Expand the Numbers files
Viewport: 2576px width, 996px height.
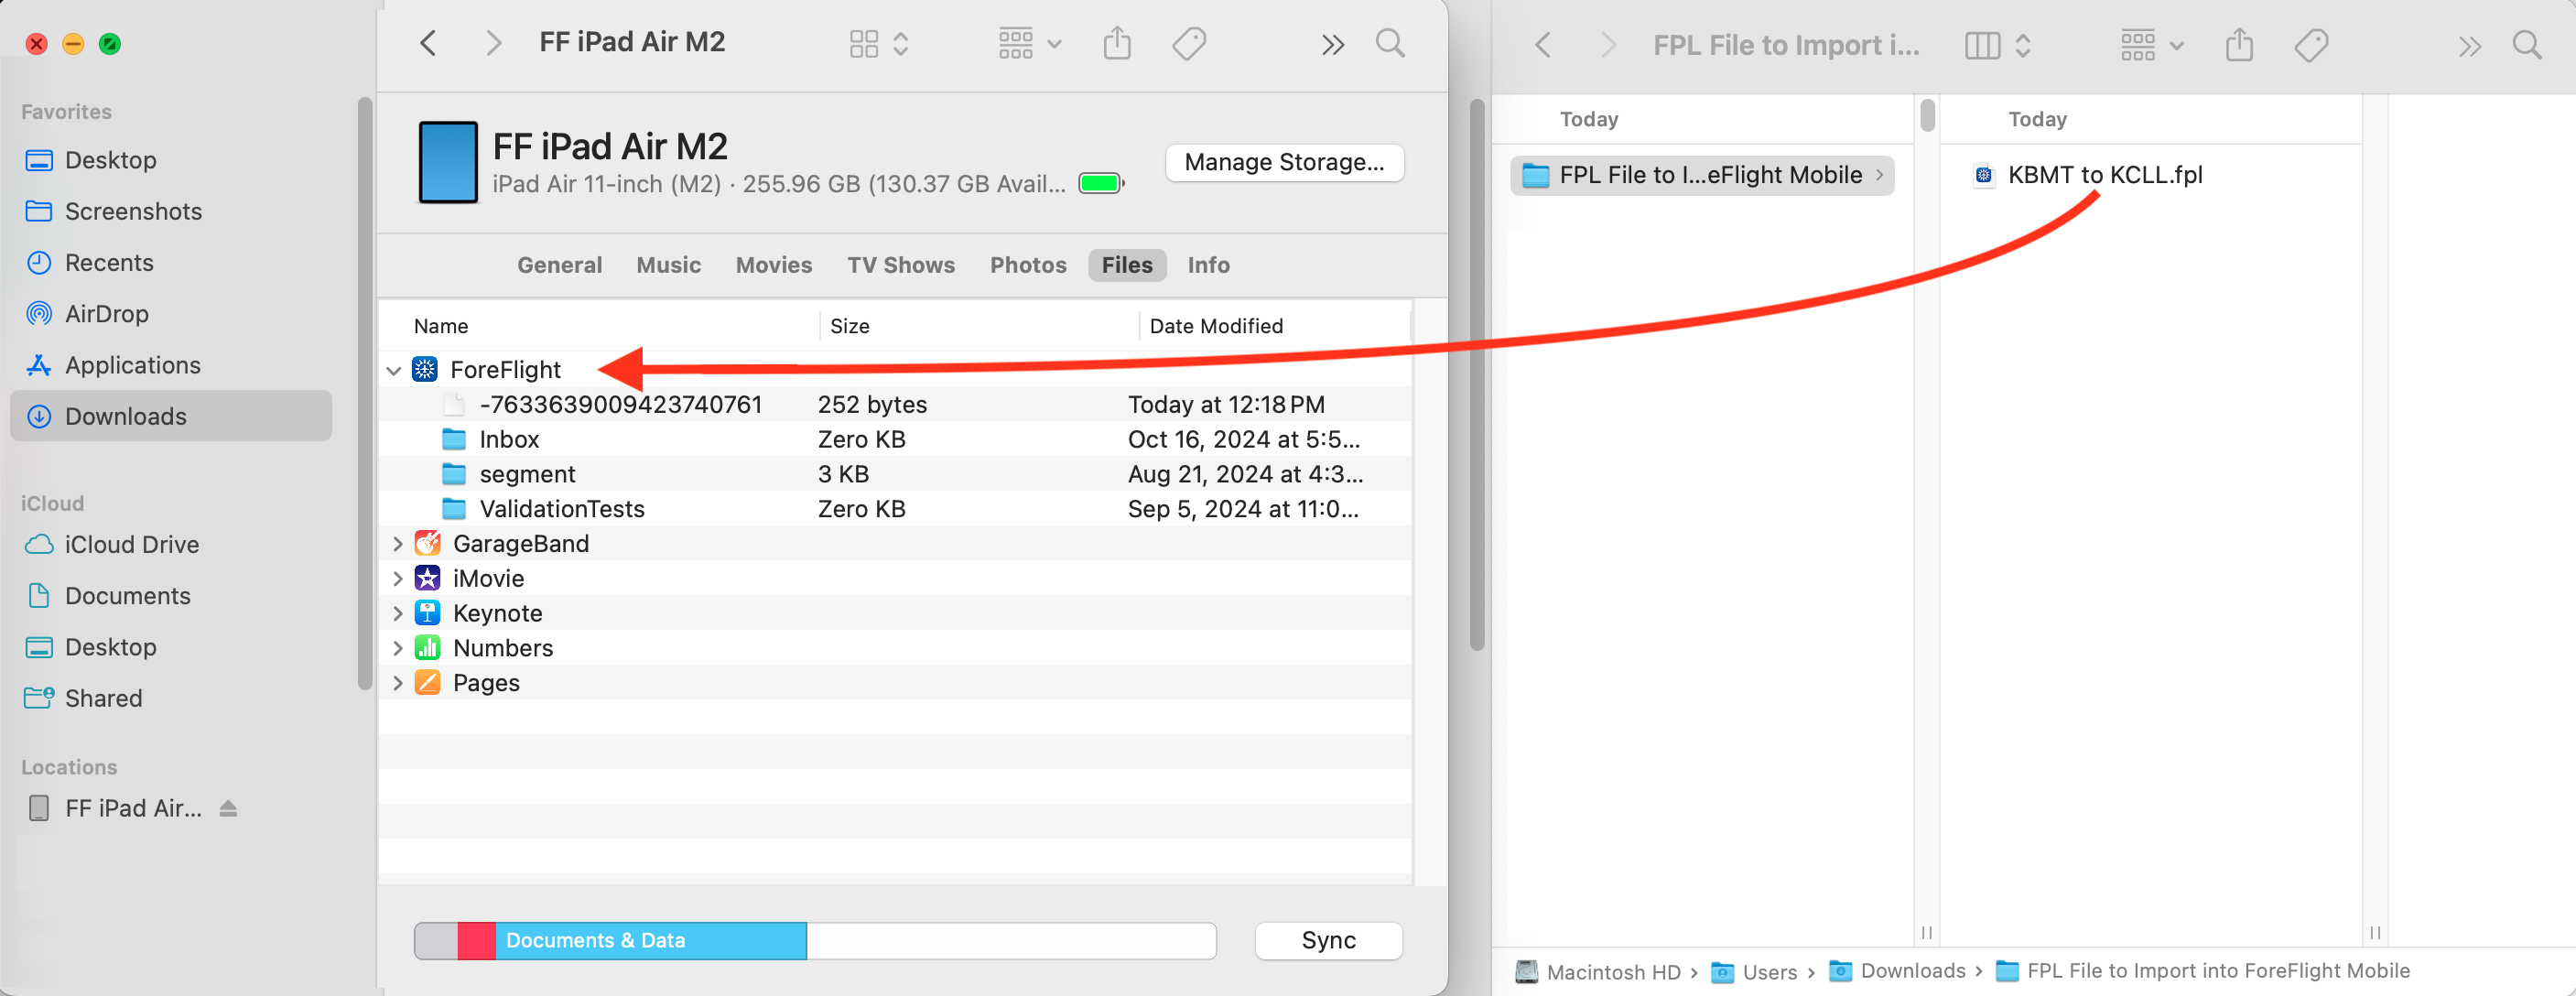pos(397,649)
